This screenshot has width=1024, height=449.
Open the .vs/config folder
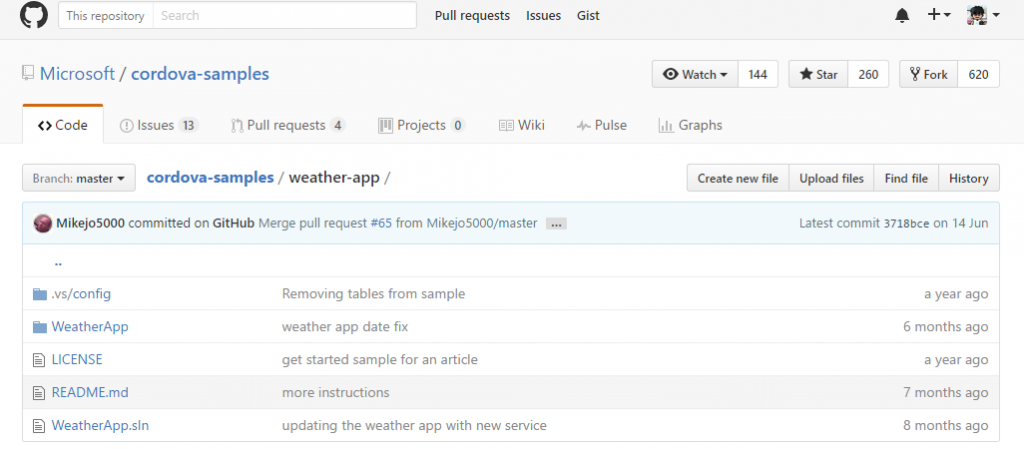(81, 294)
